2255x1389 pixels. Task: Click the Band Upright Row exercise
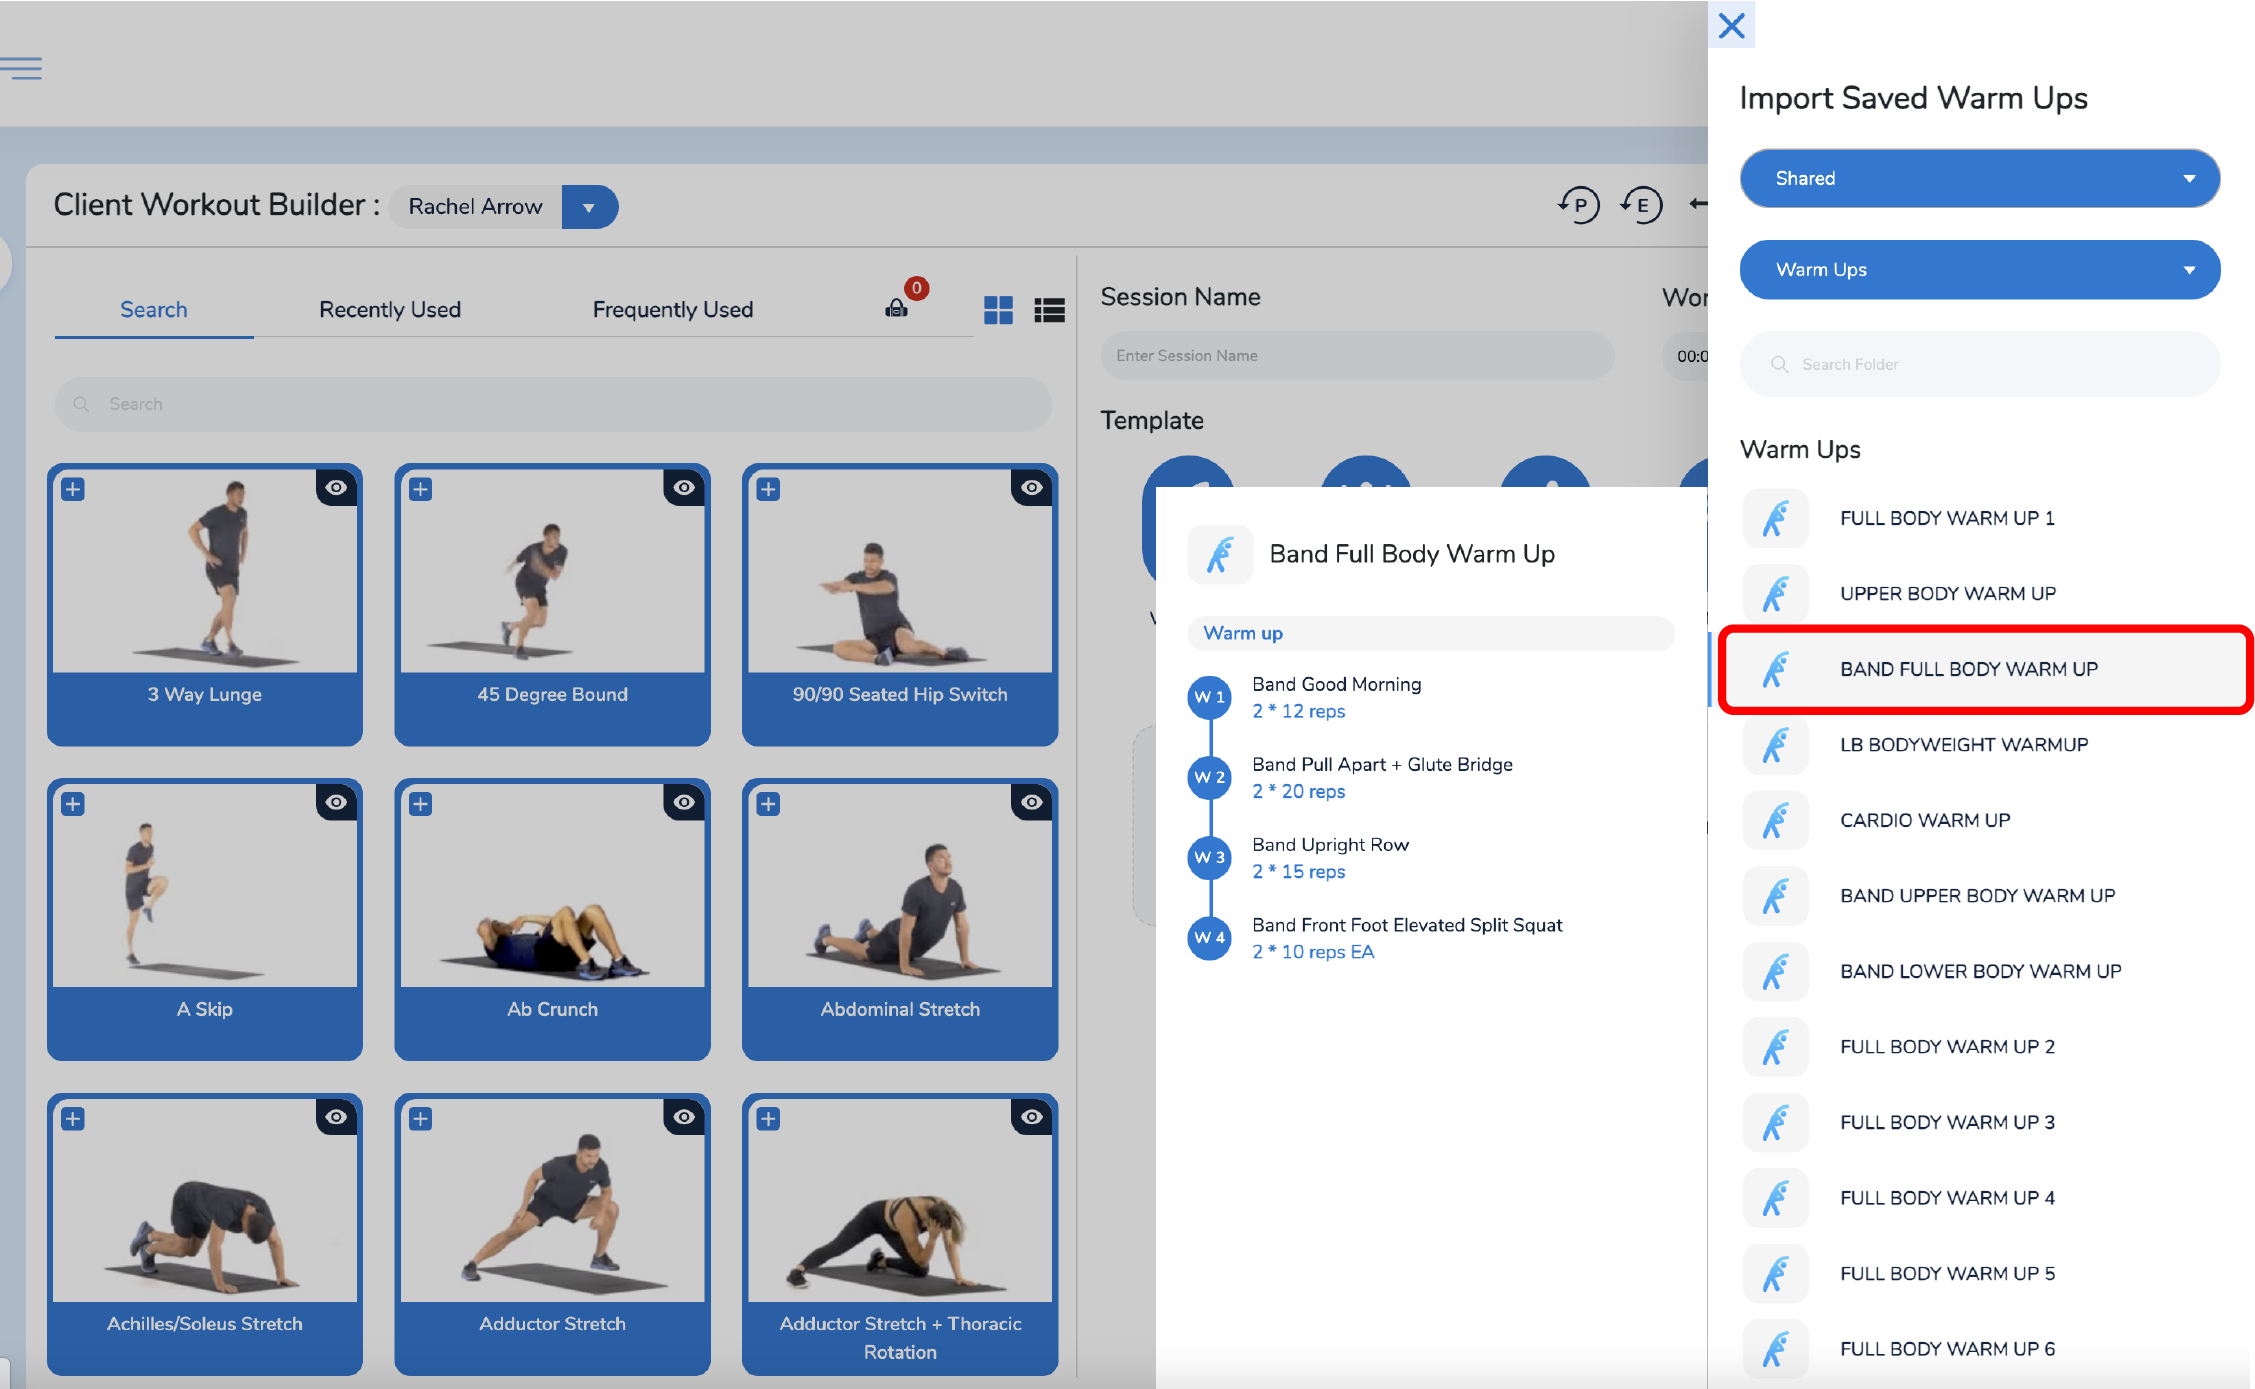[x=1330, y=845]
